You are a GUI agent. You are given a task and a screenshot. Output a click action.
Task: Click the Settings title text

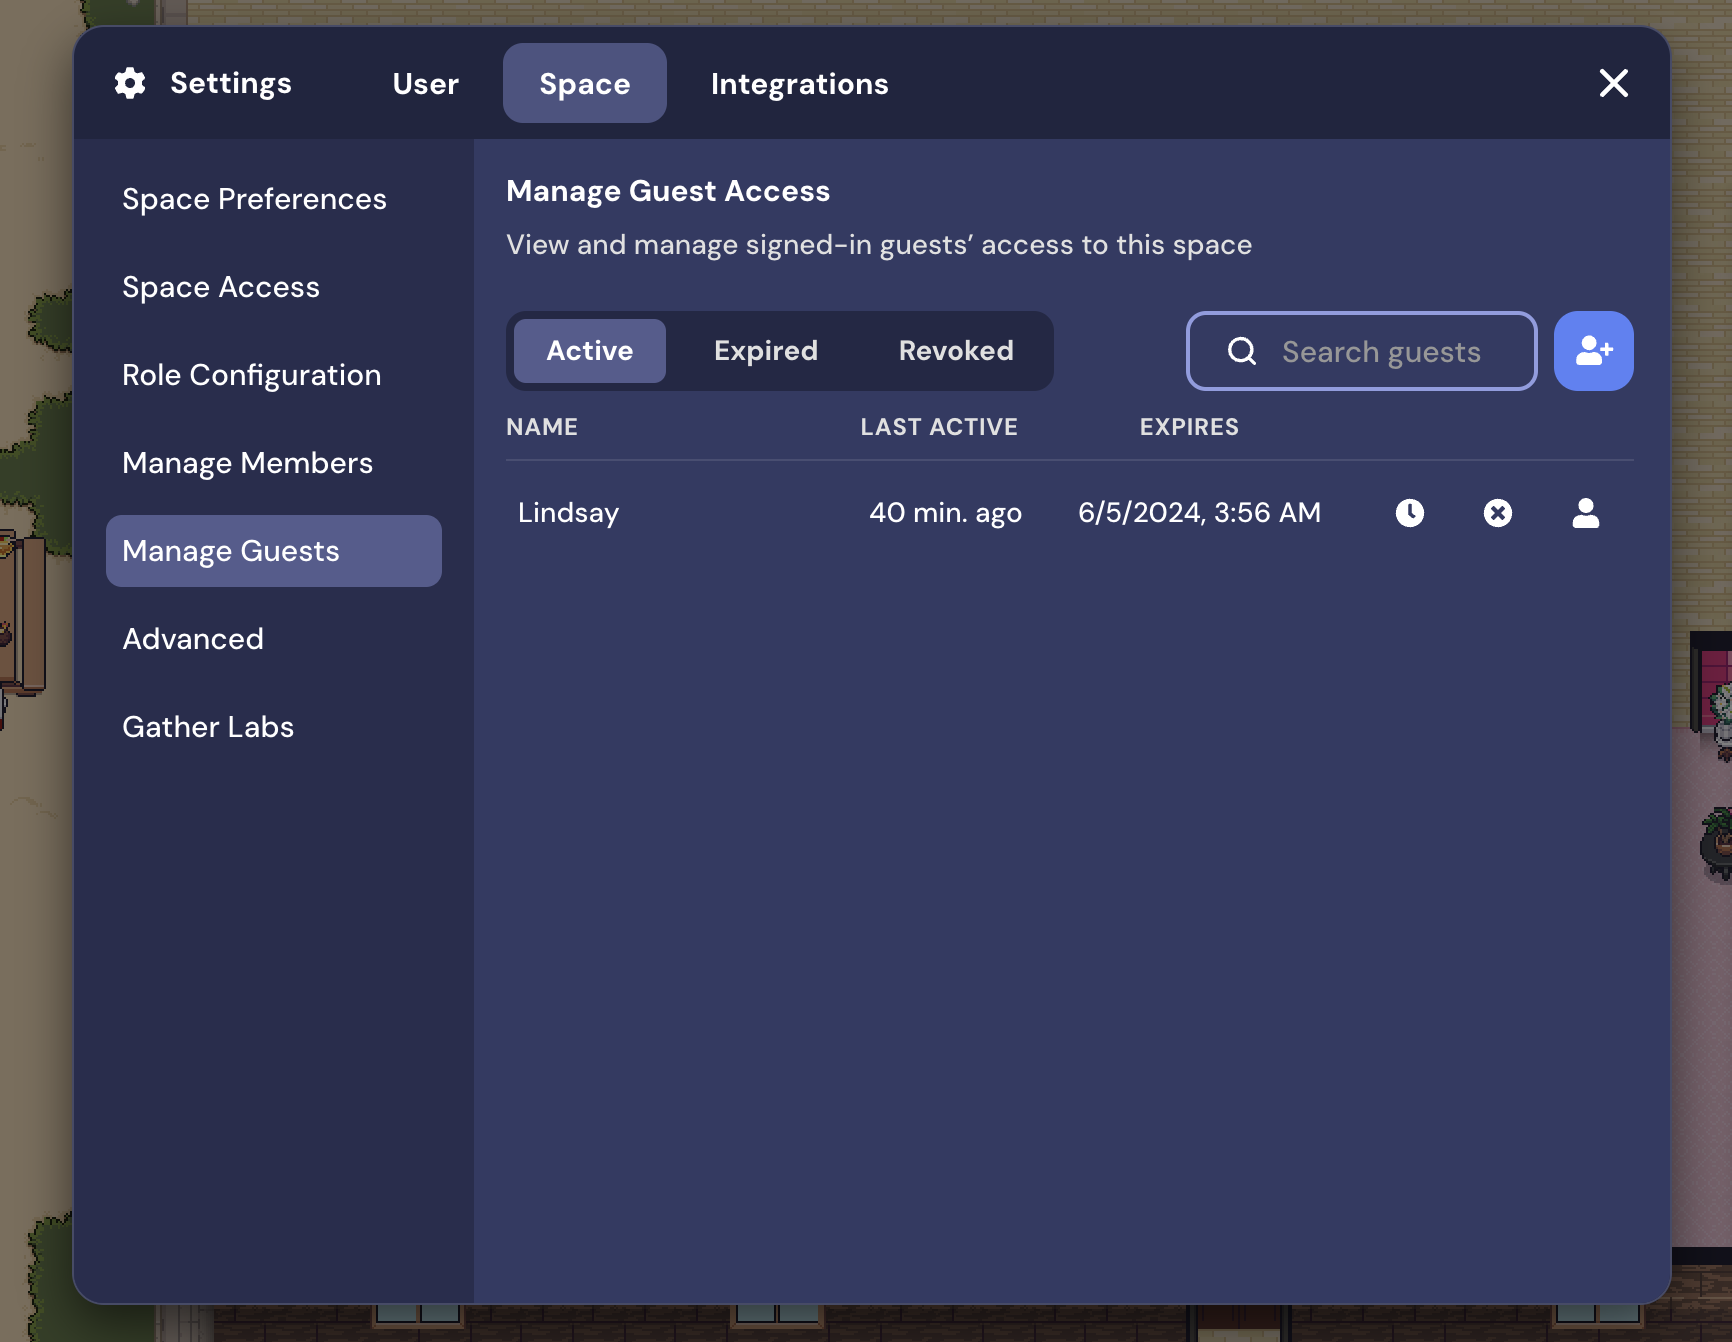coord(231,83)
